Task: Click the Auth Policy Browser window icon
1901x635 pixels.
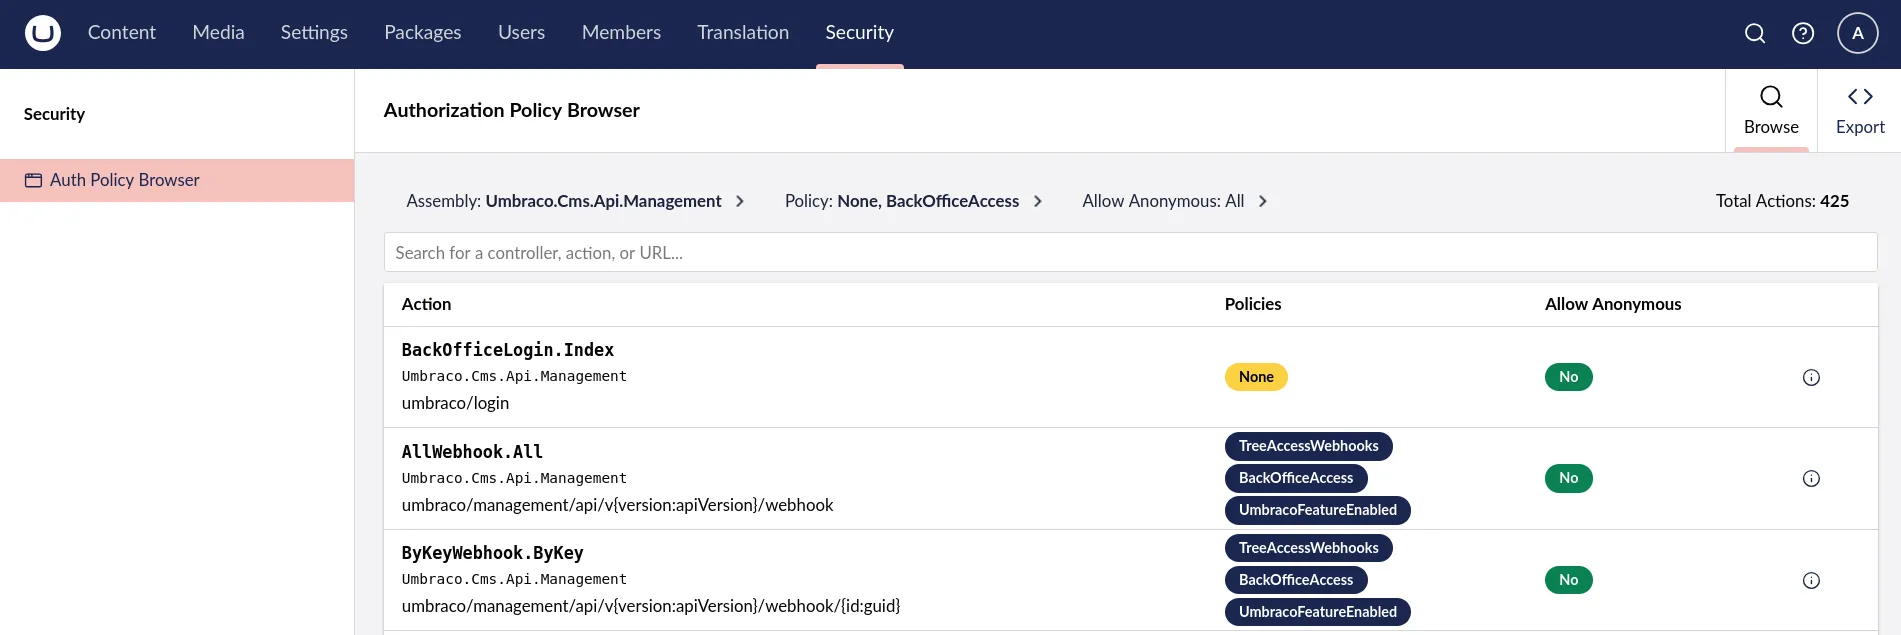Action: [x=33, y=180]
